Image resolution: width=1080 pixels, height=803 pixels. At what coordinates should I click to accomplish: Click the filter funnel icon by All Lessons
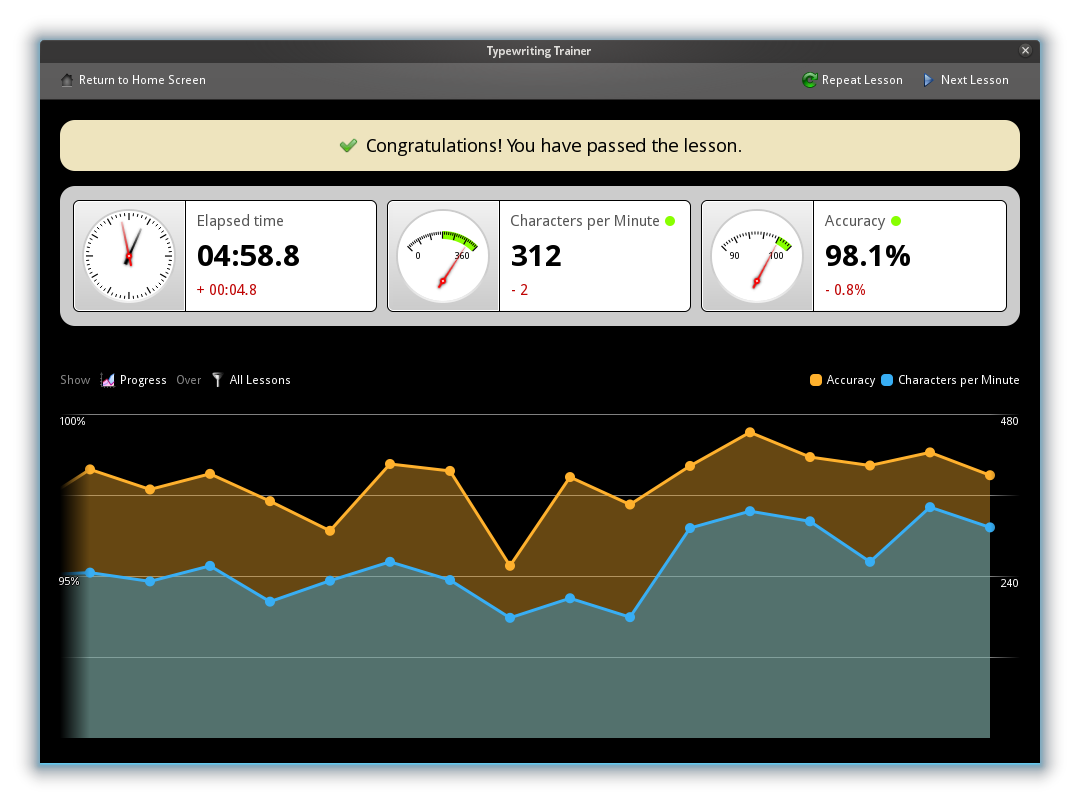point(217,380)
